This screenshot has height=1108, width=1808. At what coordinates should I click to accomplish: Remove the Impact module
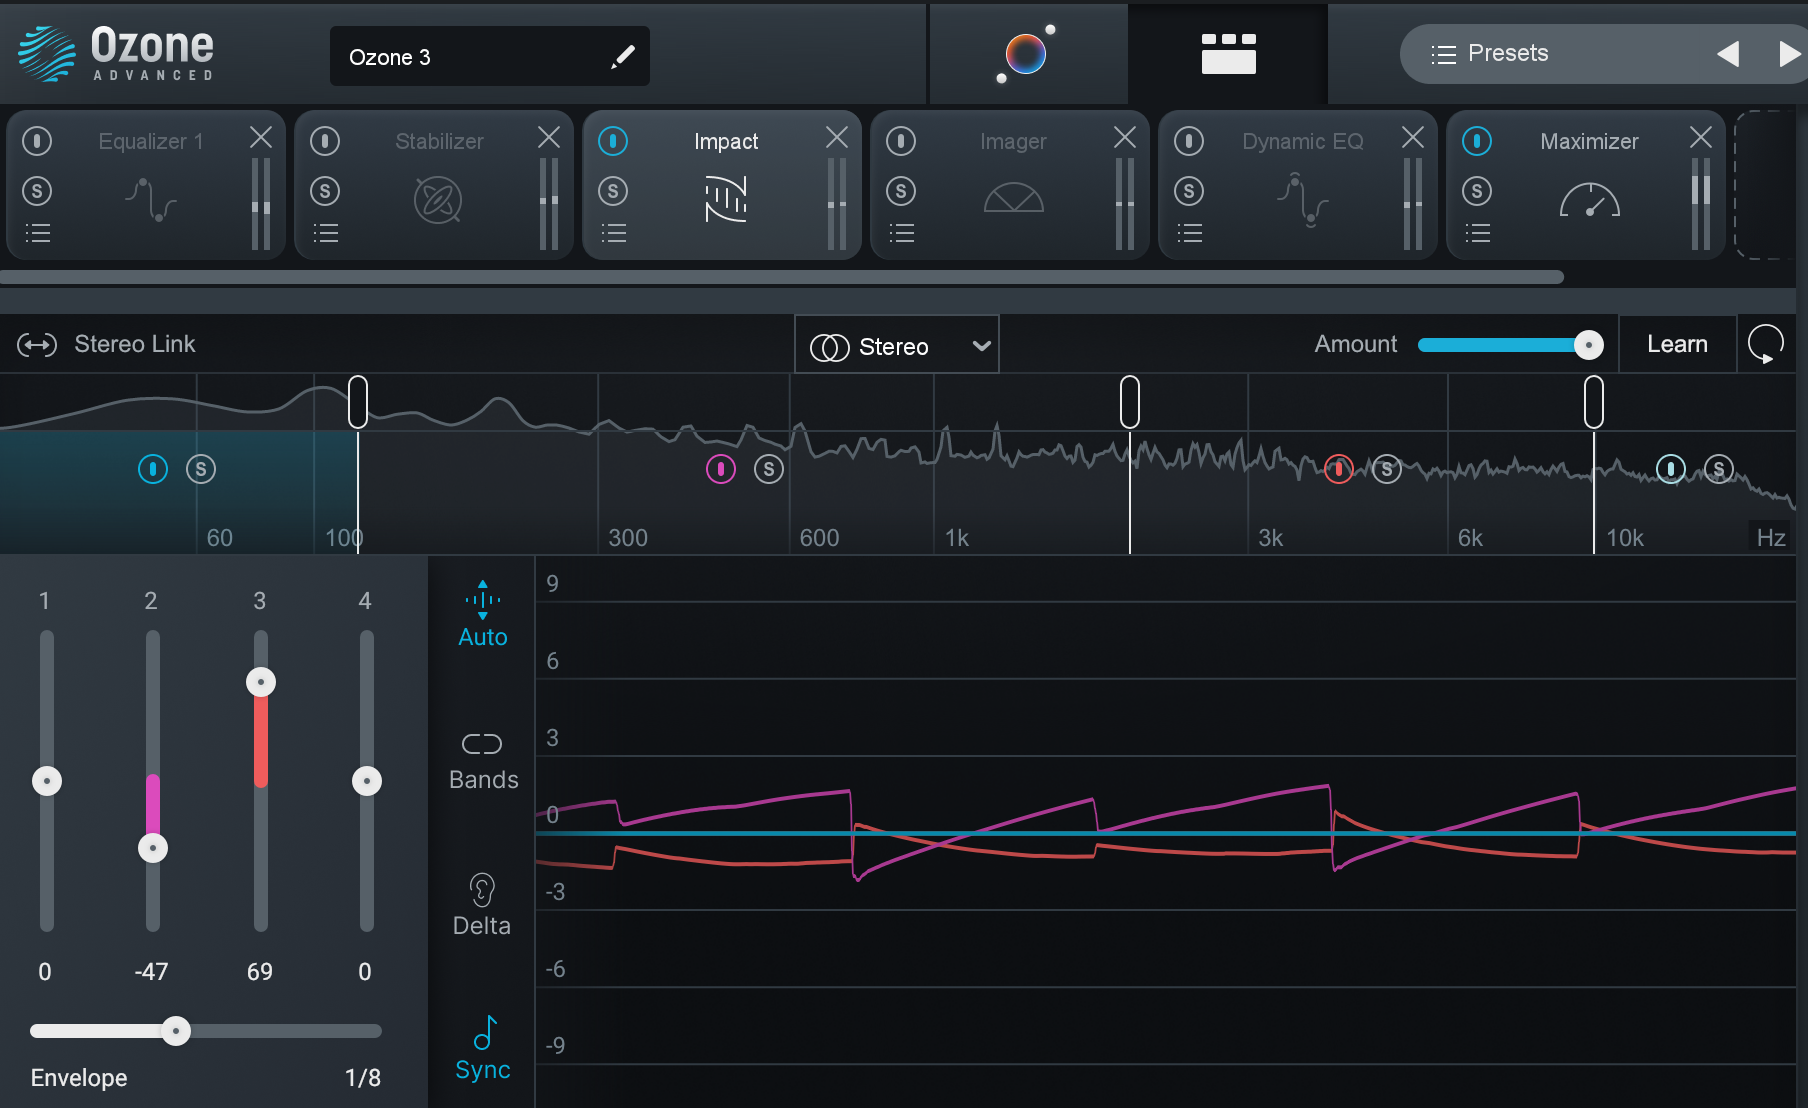(837, 138)
